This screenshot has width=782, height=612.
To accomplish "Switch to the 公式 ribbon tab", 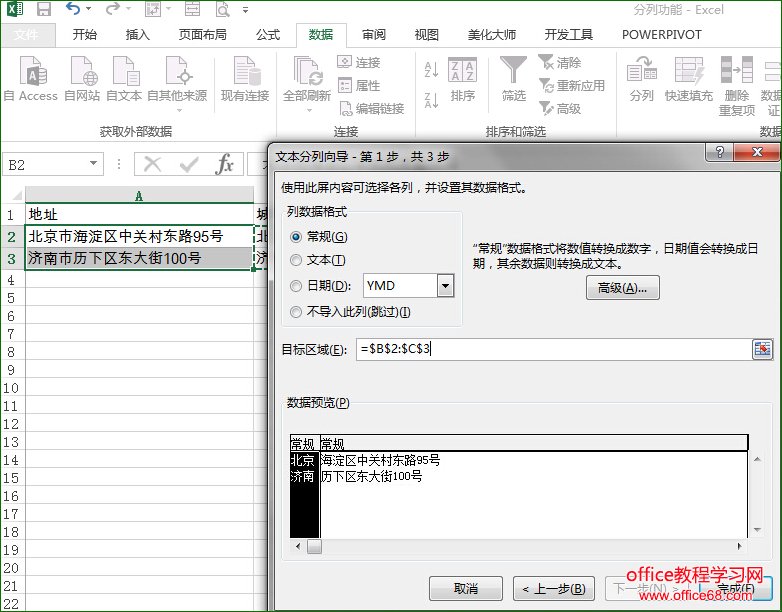I will coord(268,34).
